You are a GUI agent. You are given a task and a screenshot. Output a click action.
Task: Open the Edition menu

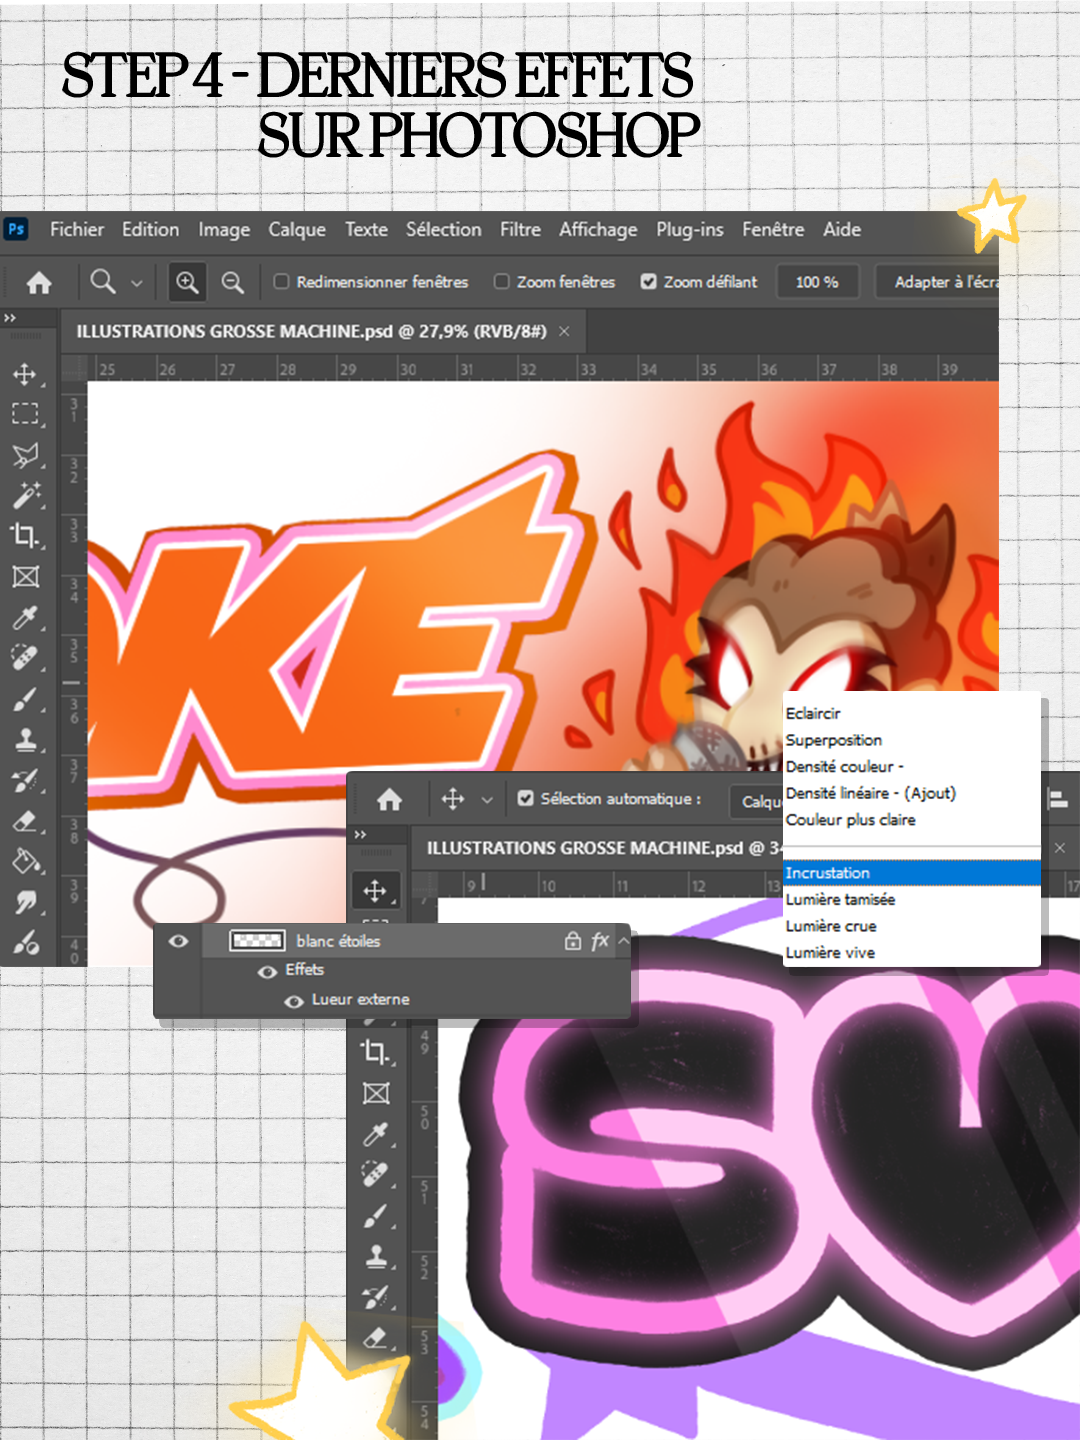click(x=150, y=229)
